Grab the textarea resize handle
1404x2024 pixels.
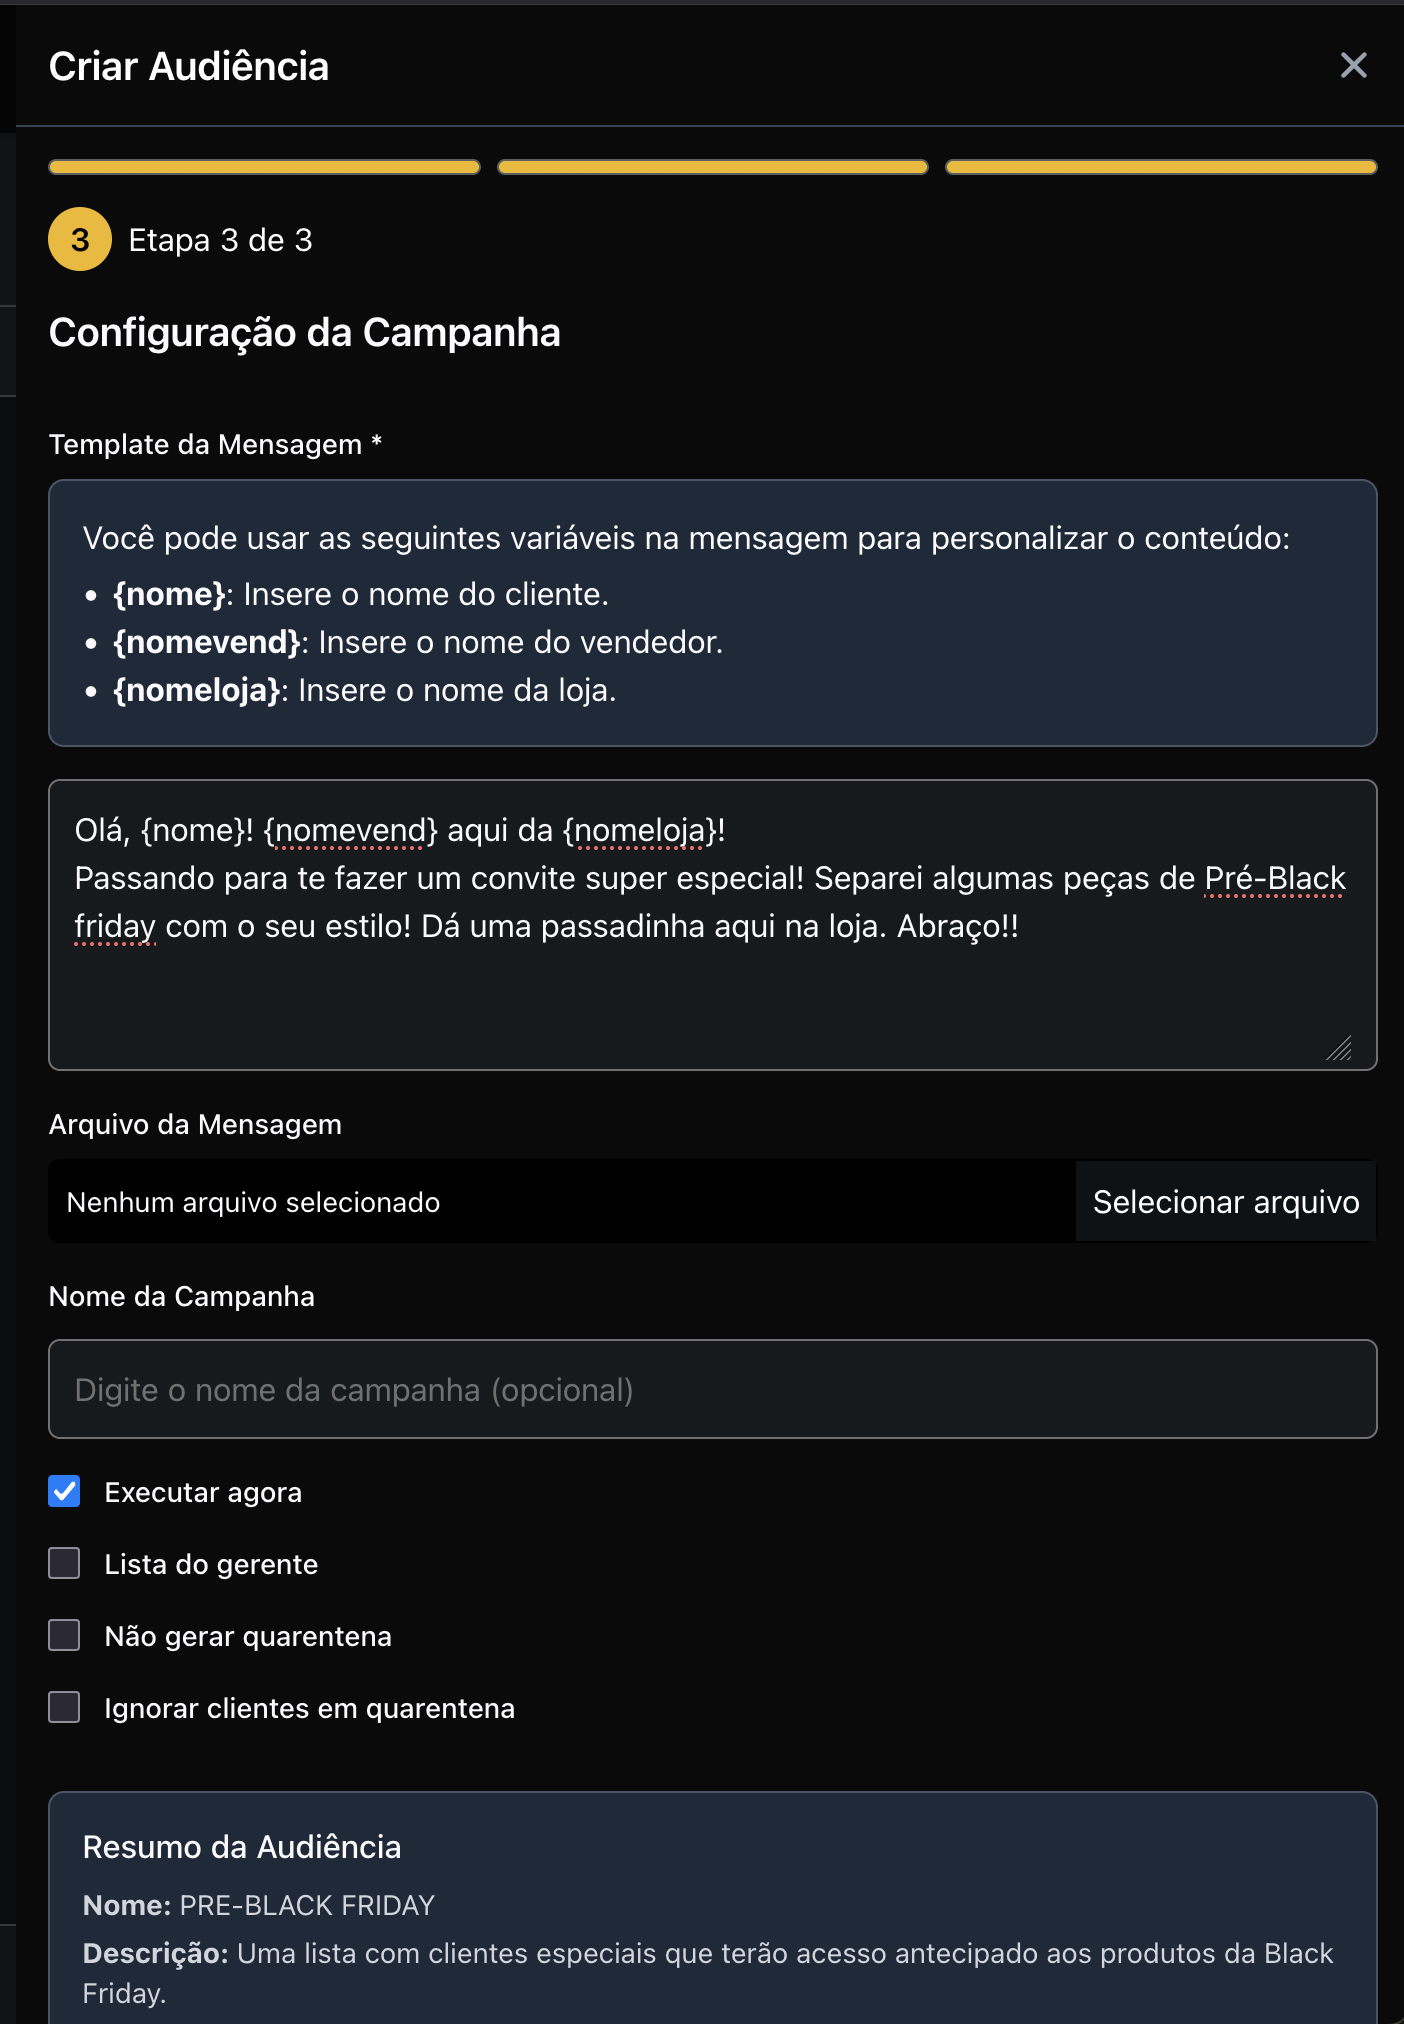[1340, 1048]
